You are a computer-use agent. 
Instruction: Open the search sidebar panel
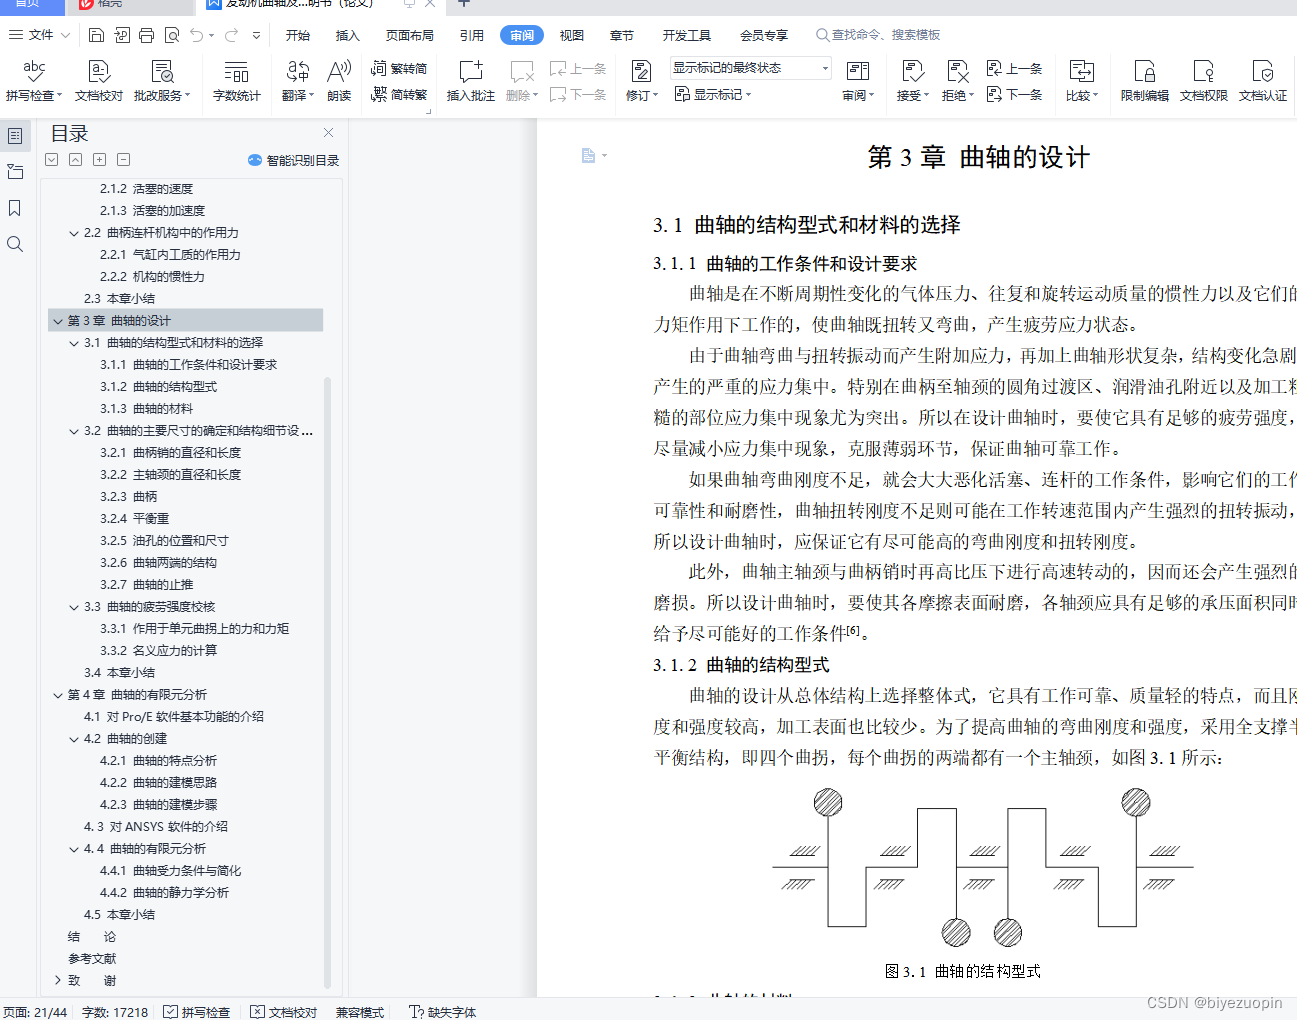point(15,244)
